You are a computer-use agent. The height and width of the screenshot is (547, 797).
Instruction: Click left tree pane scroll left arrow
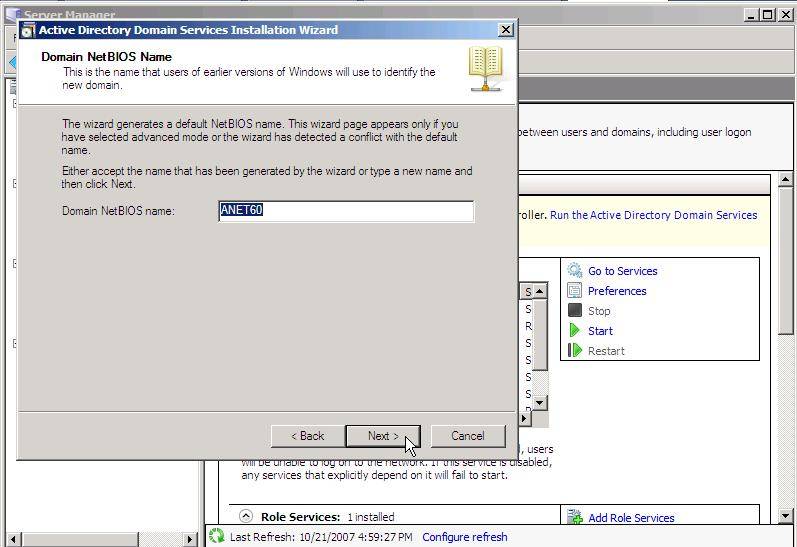pyautogui.click(x=14, y=539)
